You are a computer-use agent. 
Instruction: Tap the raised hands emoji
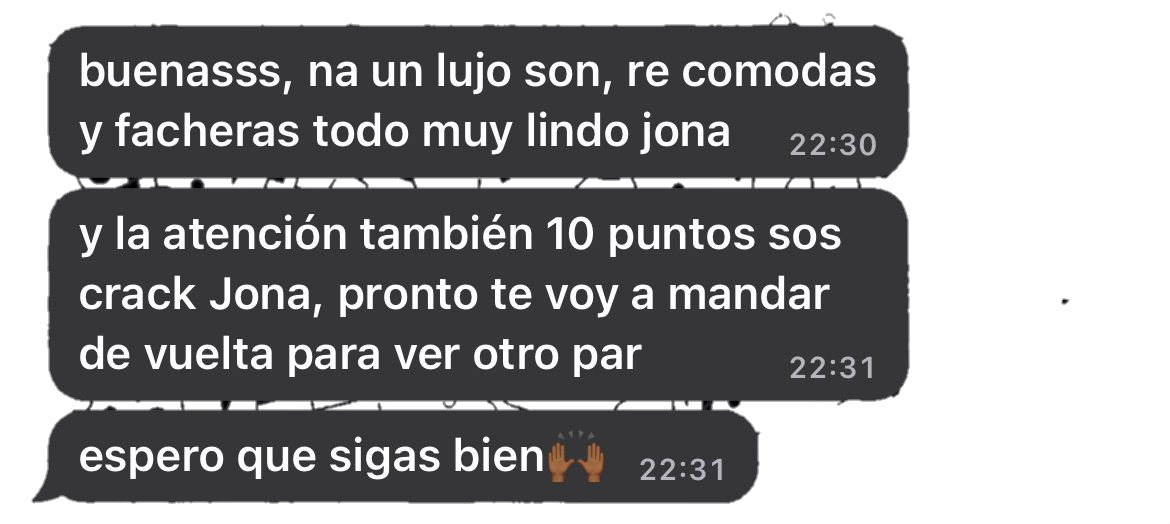[575, 461]
